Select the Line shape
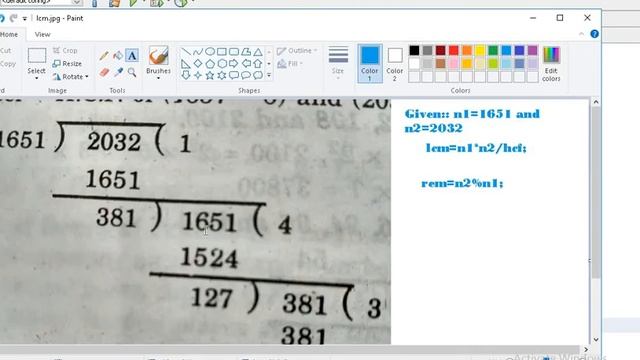This screenshot has height=360, width=640. click(186, 52)
